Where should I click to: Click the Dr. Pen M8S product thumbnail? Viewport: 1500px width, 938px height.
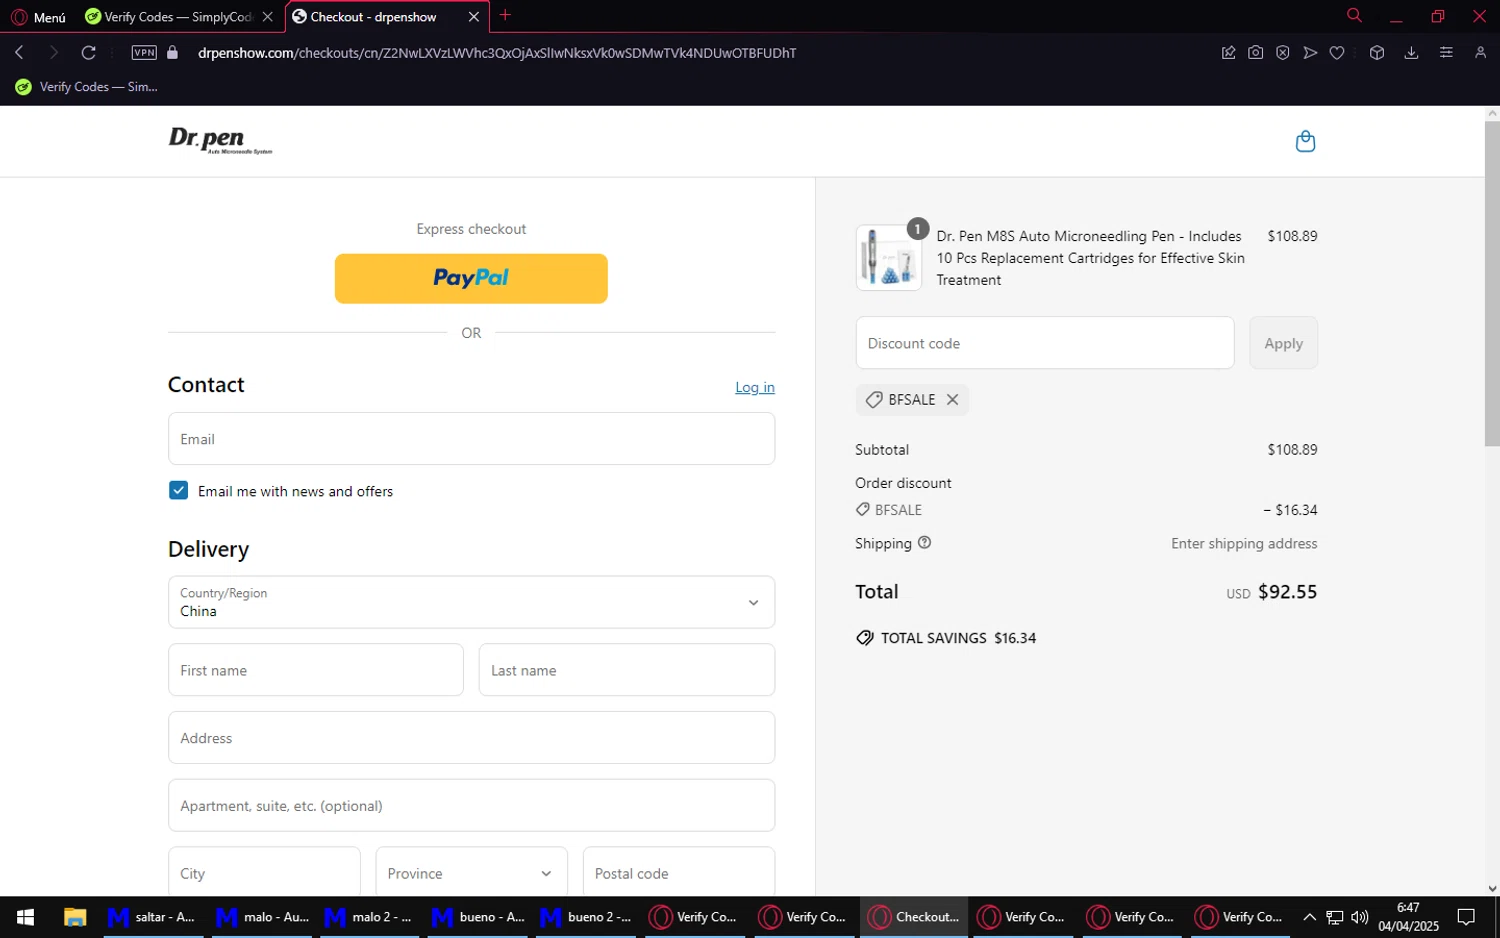[x=889, y=258]
